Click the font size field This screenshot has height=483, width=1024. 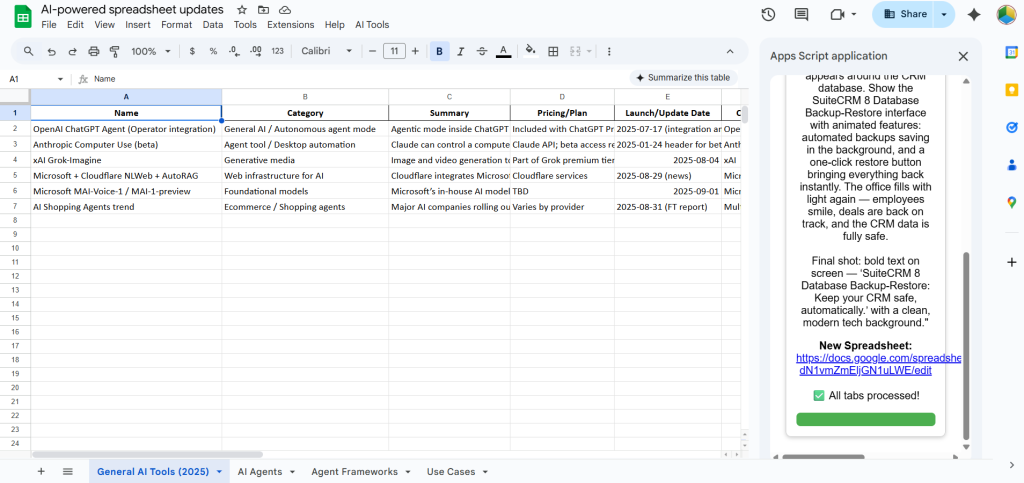point(394,51)
